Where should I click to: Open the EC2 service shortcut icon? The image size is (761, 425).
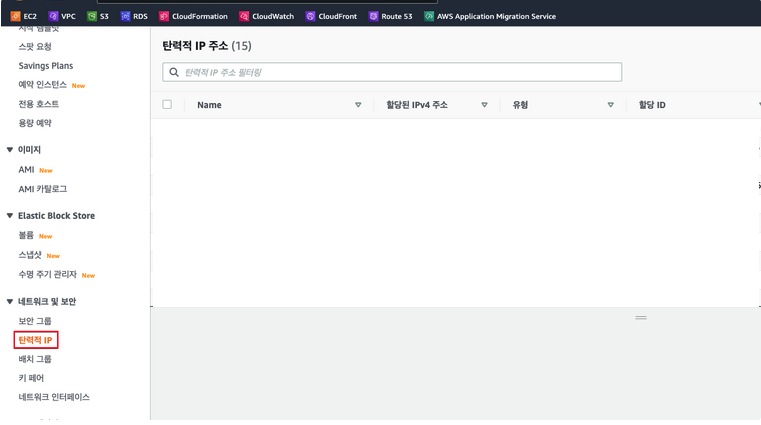(15, 16)
